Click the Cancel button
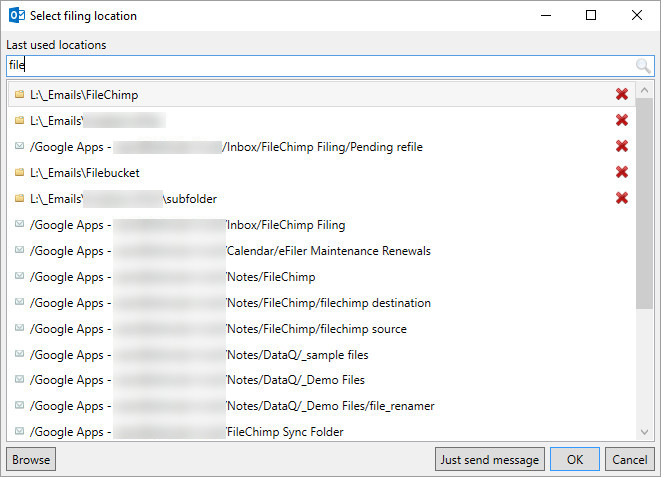 coord(630,459)
